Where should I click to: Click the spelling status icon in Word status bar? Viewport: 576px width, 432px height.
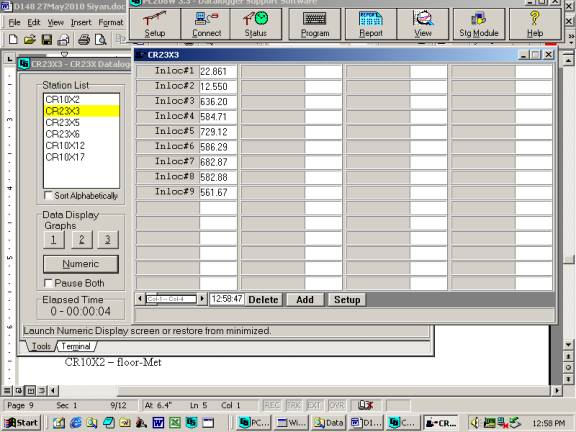[366, 405]
